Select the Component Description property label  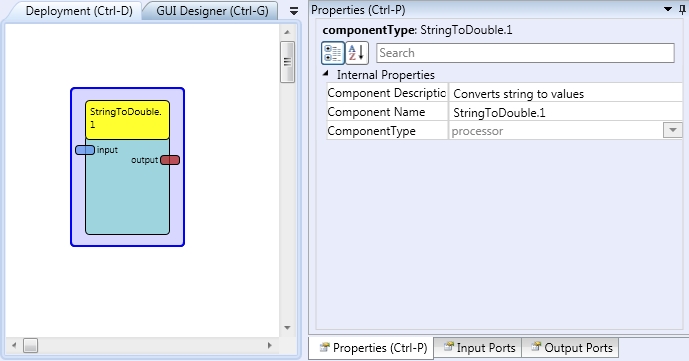click(387, 93)
